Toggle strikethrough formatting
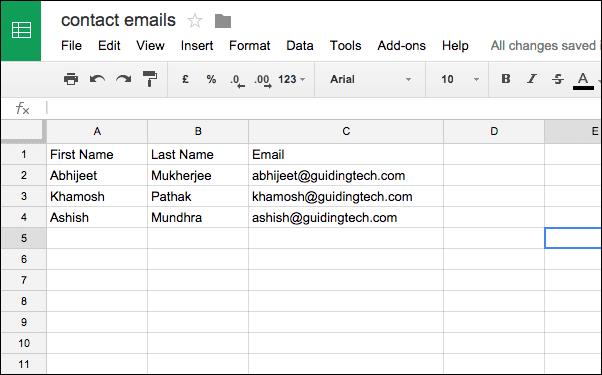This screenshot has width=602, height=375. pos(557,79)
